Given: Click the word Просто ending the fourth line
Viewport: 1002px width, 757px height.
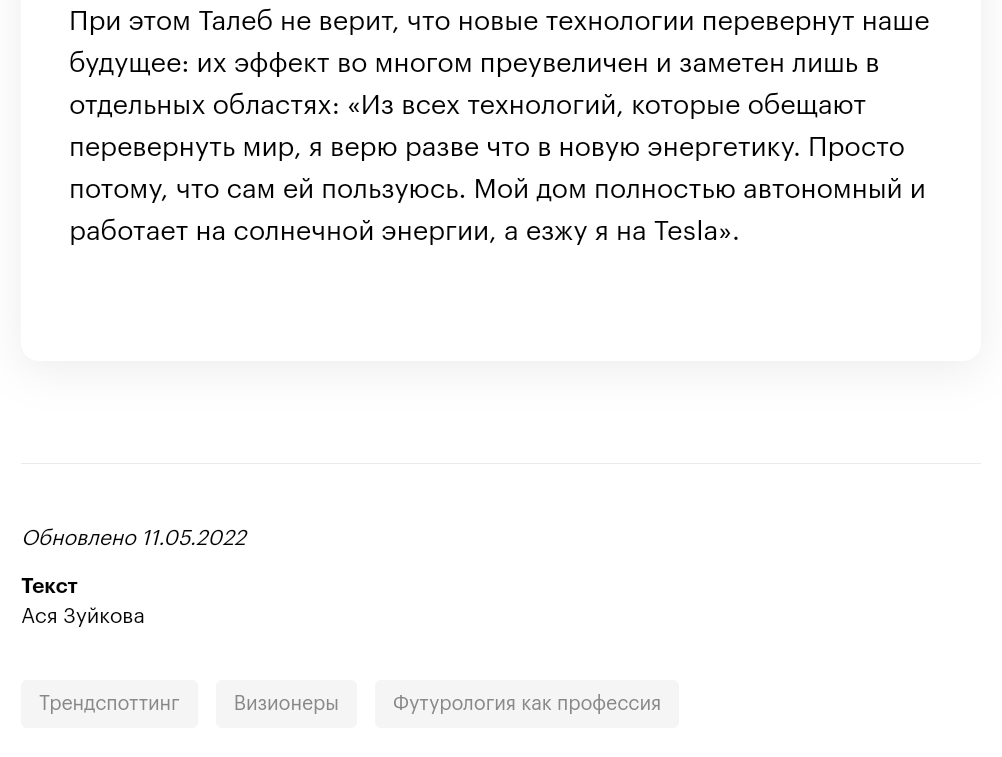Looking at the screenshot, I should click(x=856, y=148).
